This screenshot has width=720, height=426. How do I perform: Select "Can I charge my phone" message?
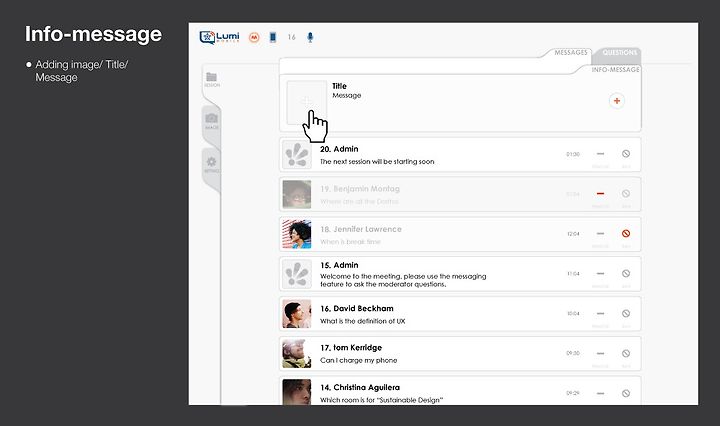coord(359,360)
